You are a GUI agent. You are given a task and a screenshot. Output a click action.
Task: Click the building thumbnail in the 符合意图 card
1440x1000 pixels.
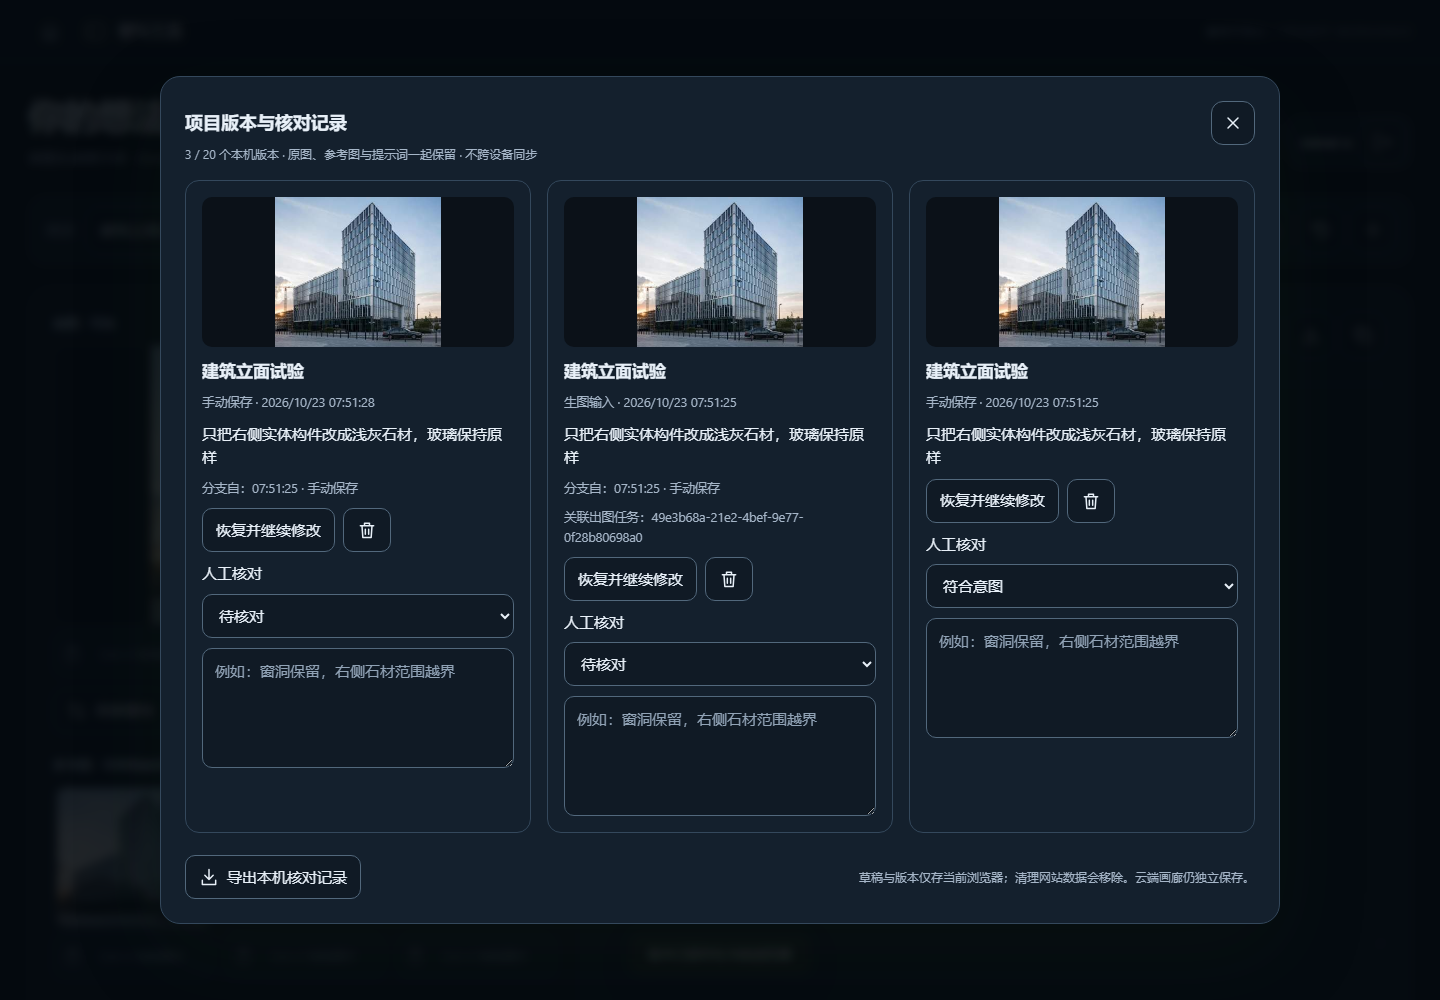[x=1082, y=272]
